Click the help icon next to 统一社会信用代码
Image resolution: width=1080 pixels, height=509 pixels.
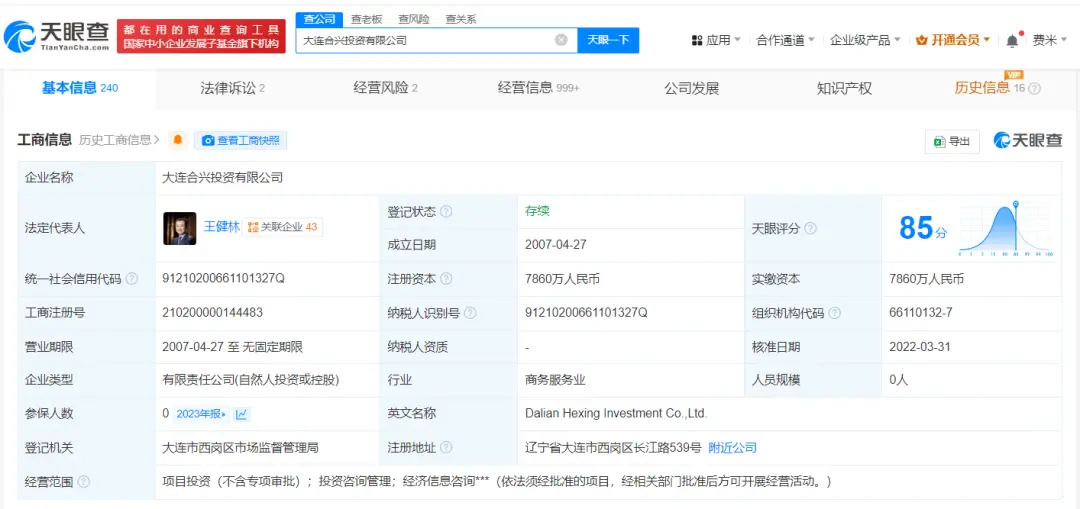(x=132, y=279)
